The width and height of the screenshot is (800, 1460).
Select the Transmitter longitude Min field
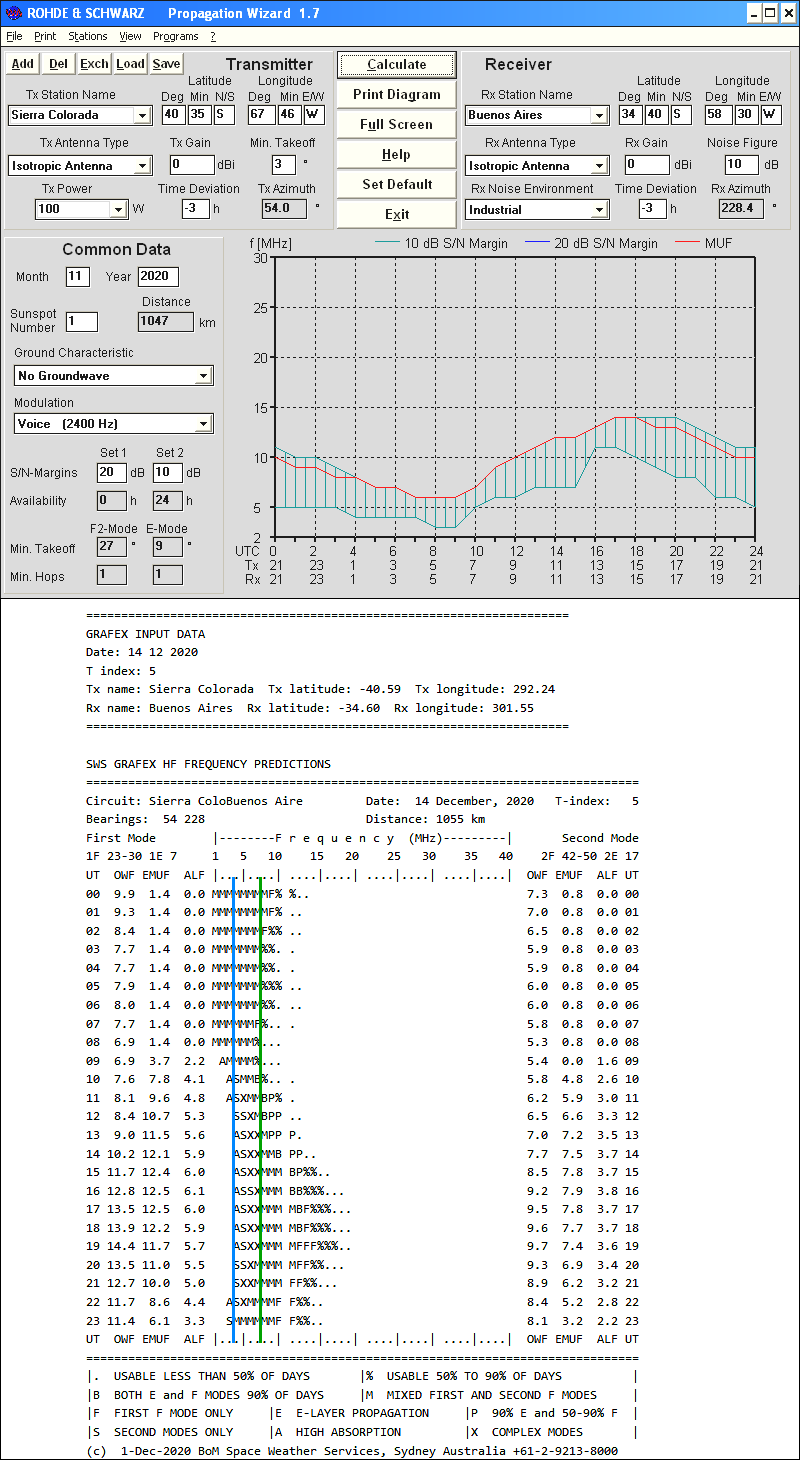coord(289,114)
